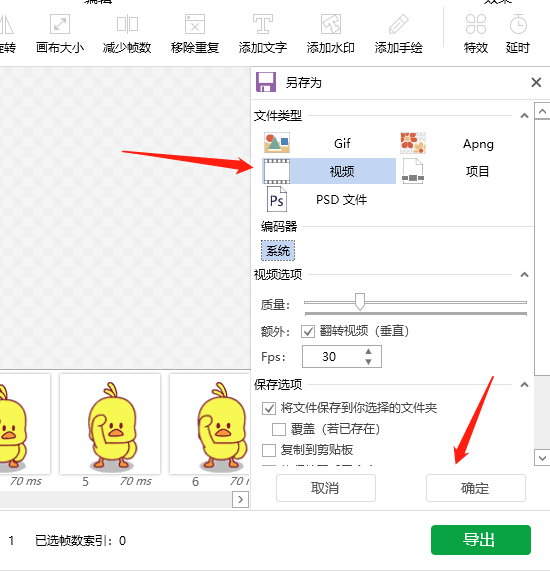The width and height of the screenshot is (550, 571).
Task: Toggle 将文件保存到你选择的文件夹 checkbox
Action: [269, 408]
